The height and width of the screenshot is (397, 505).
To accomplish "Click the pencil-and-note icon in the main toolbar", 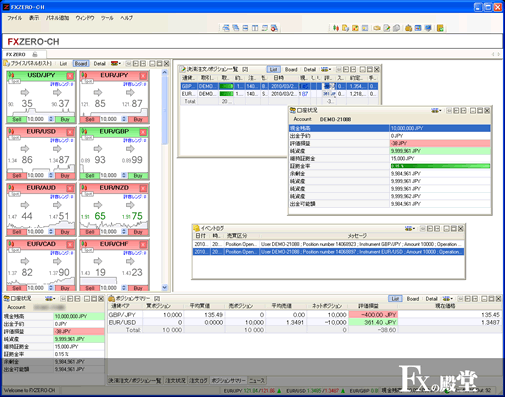I will [387, 28].
